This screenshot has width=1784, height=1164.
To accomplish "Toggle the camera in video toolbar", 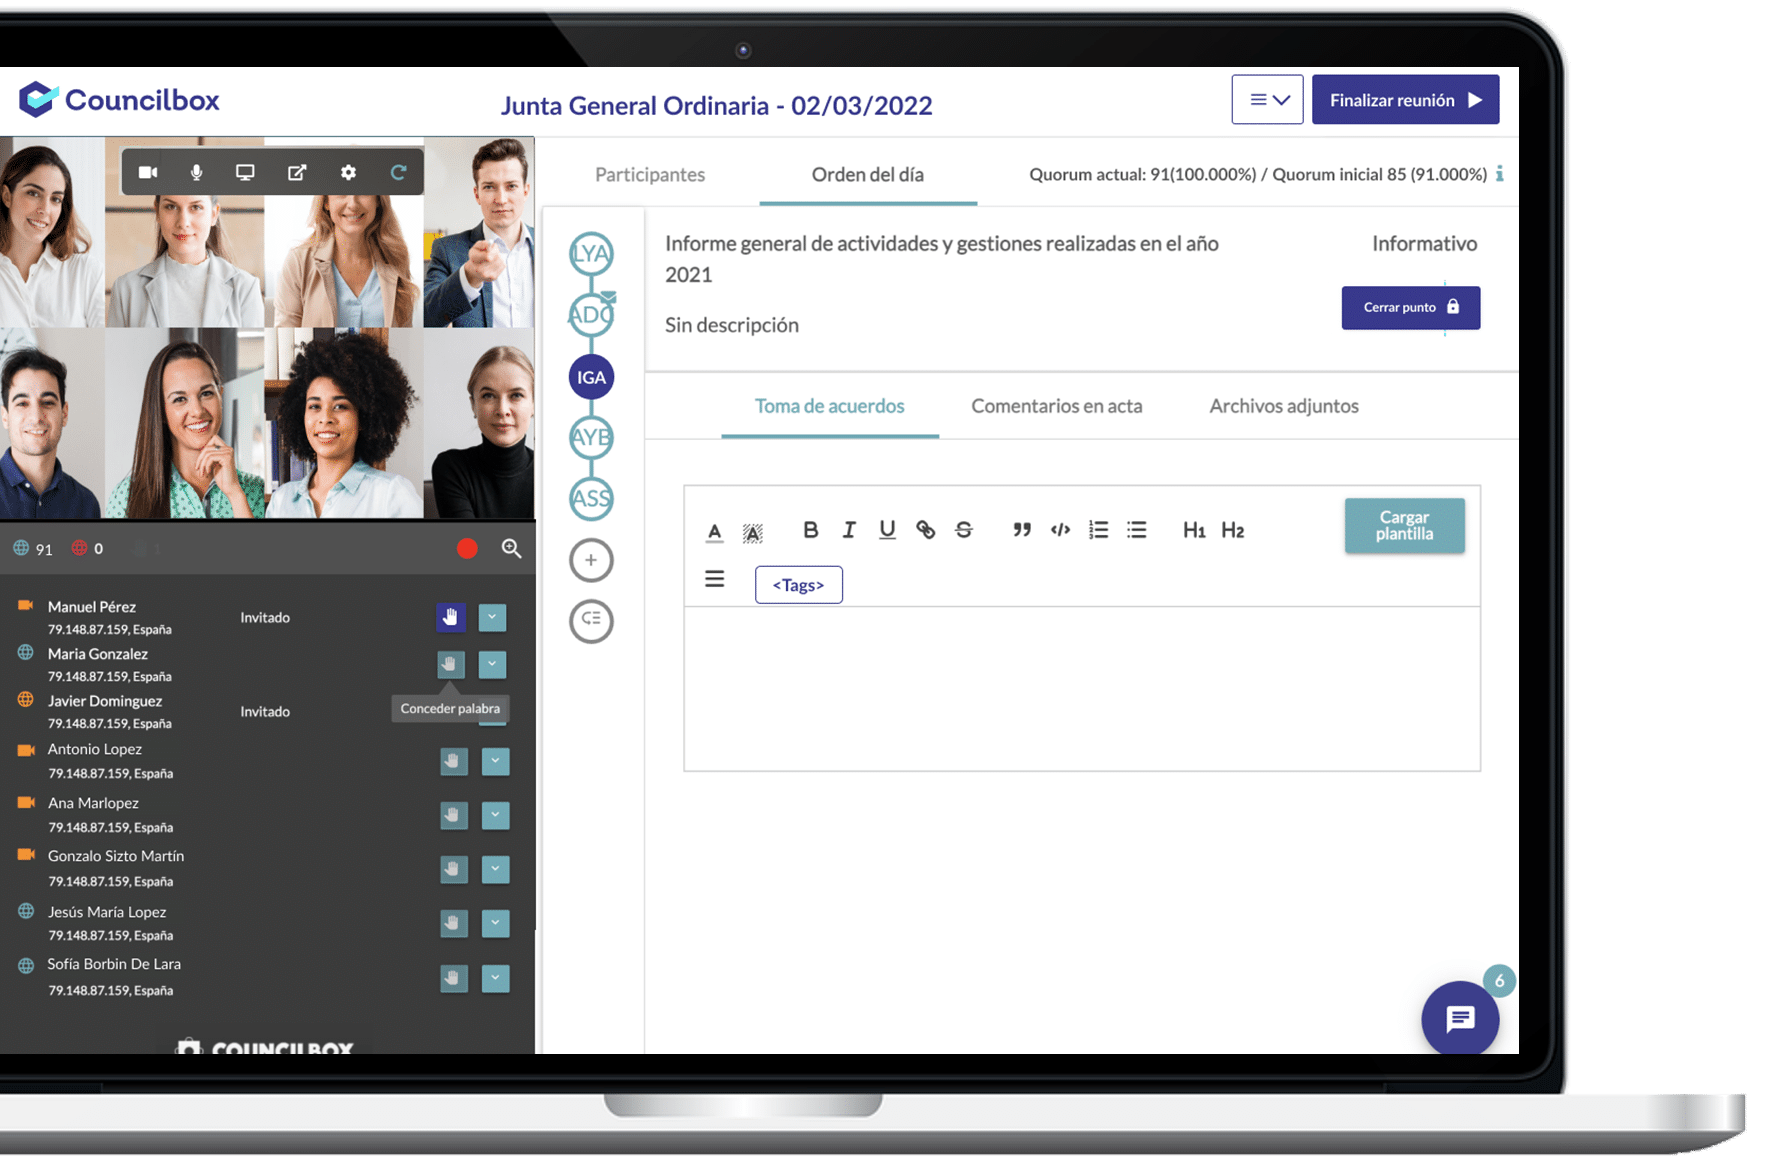I will [x=148, y=172].
